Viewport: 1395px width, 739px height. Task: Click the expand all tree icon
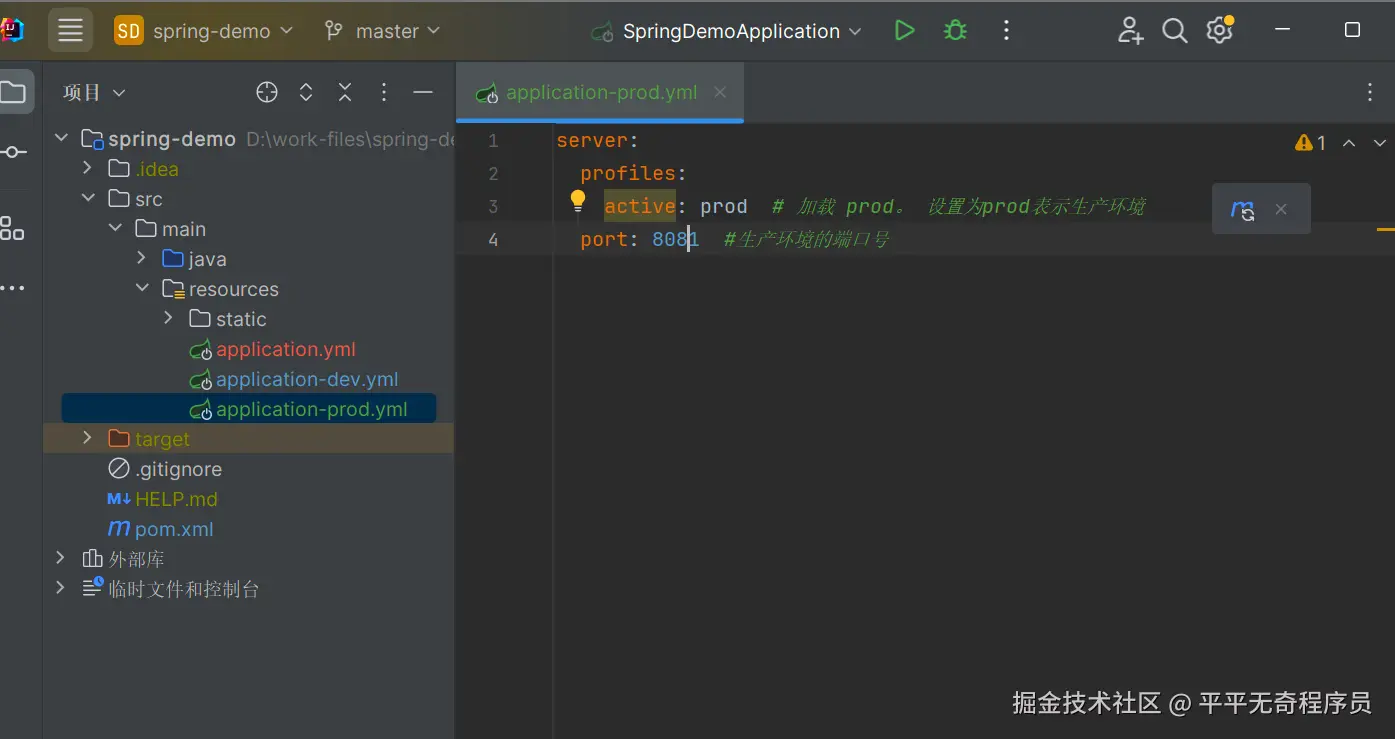306,93
